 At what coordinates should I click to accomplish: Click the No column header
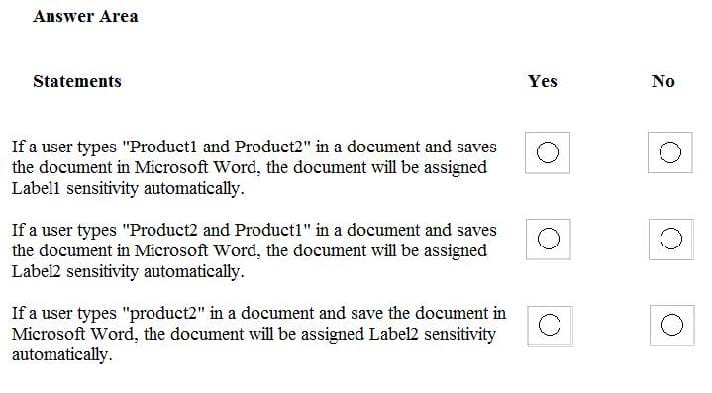pyautogui.click(x=663, y=81)
